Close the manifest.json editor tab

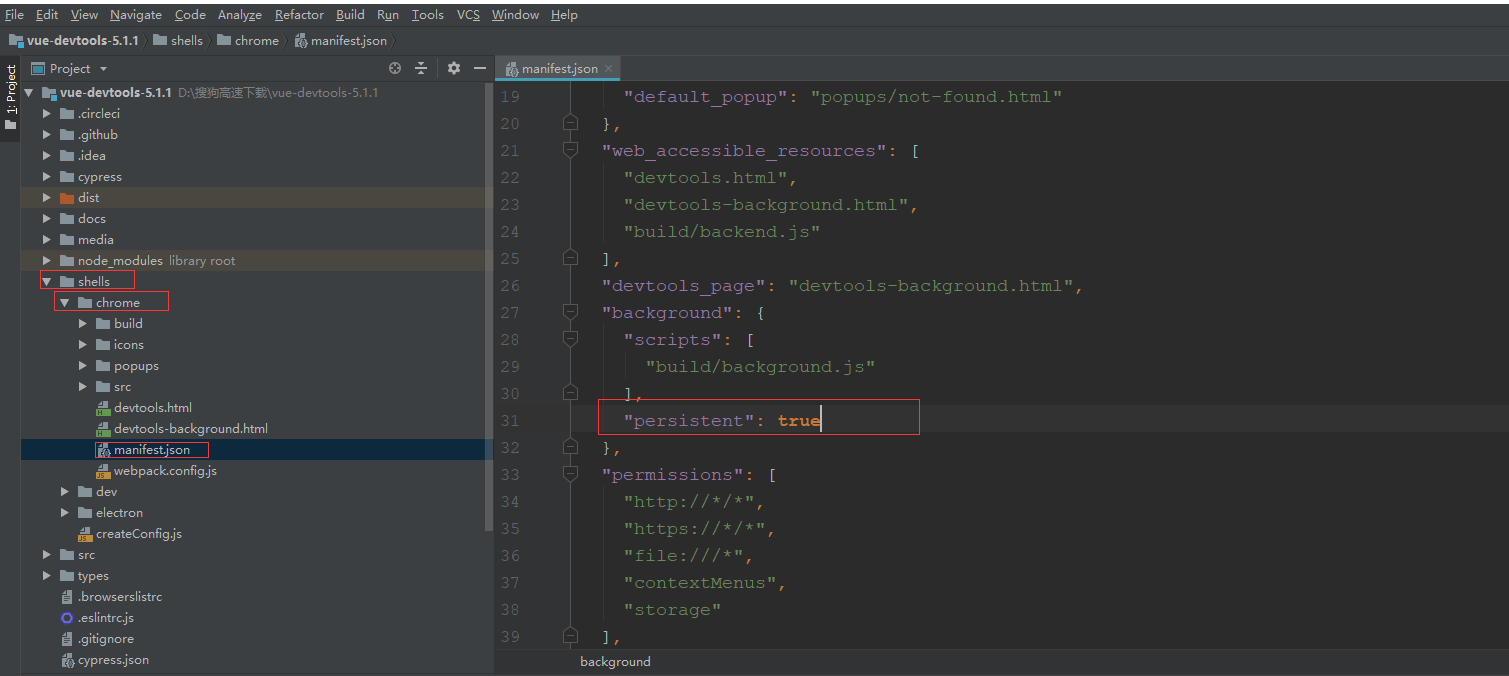[608, 69]
